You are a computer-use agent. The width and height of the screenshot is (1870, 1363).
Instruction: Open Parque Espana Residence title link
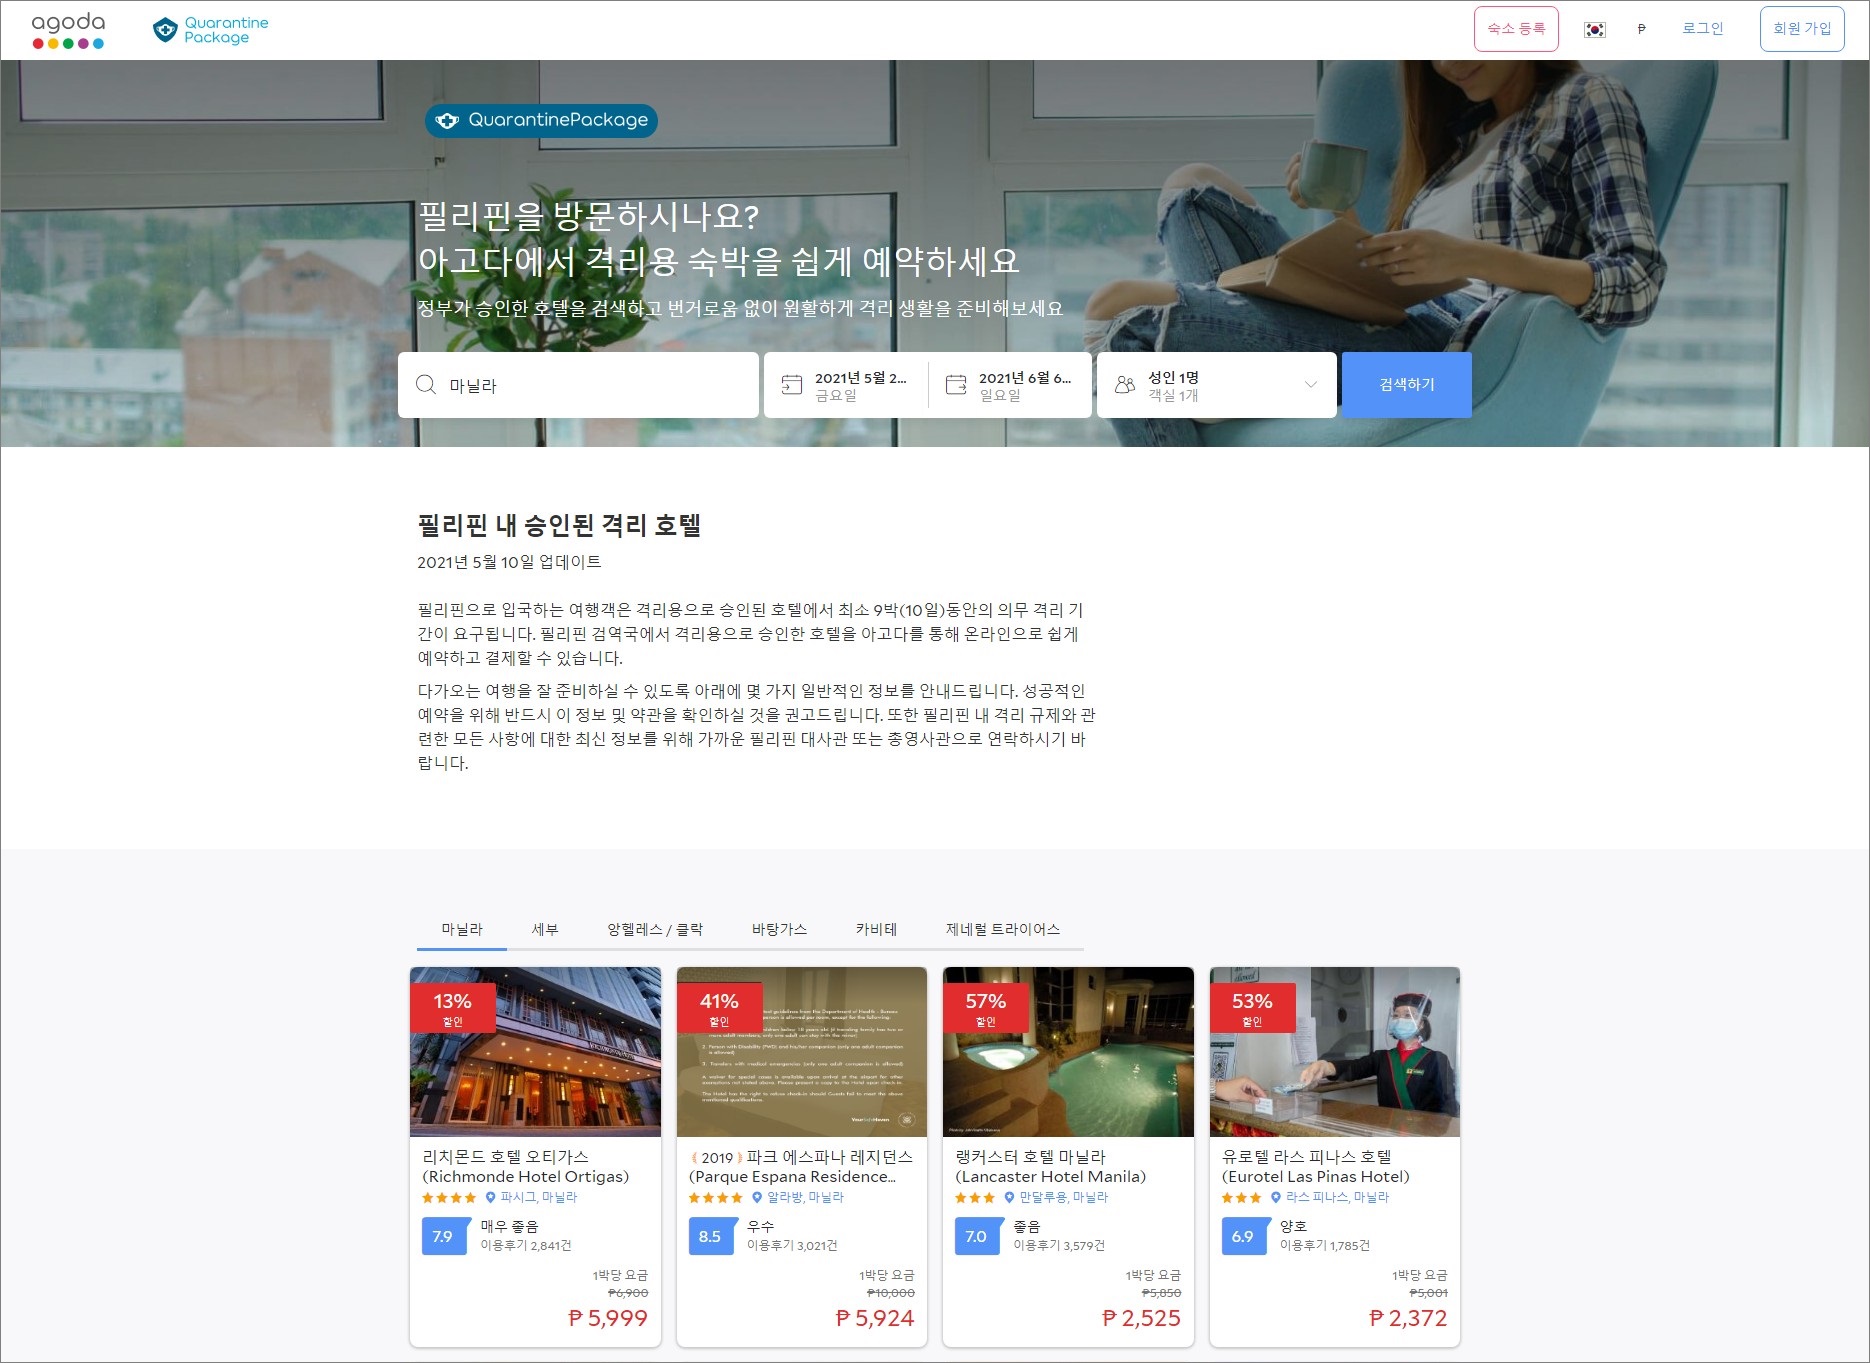pos(801,1167)
